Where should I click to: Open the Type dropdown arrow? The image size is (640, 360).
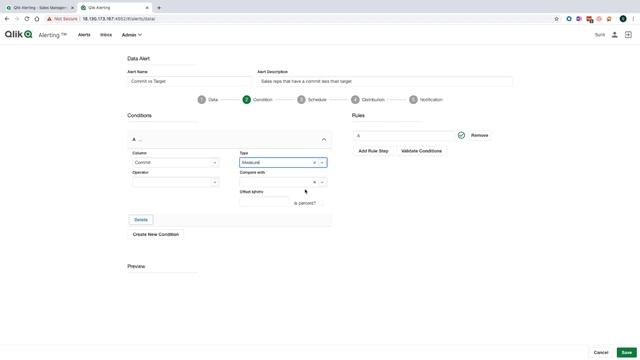322,162
